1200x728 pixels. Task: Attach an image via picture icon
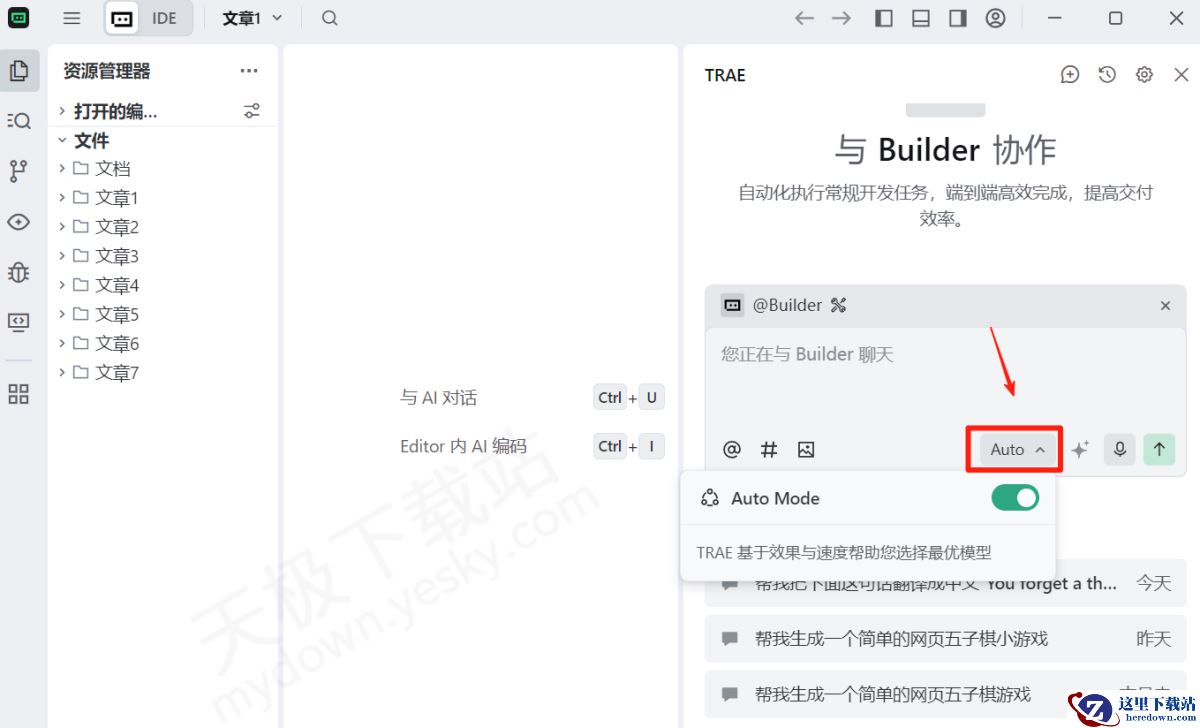pyautogui.click(x=806, y=450)
